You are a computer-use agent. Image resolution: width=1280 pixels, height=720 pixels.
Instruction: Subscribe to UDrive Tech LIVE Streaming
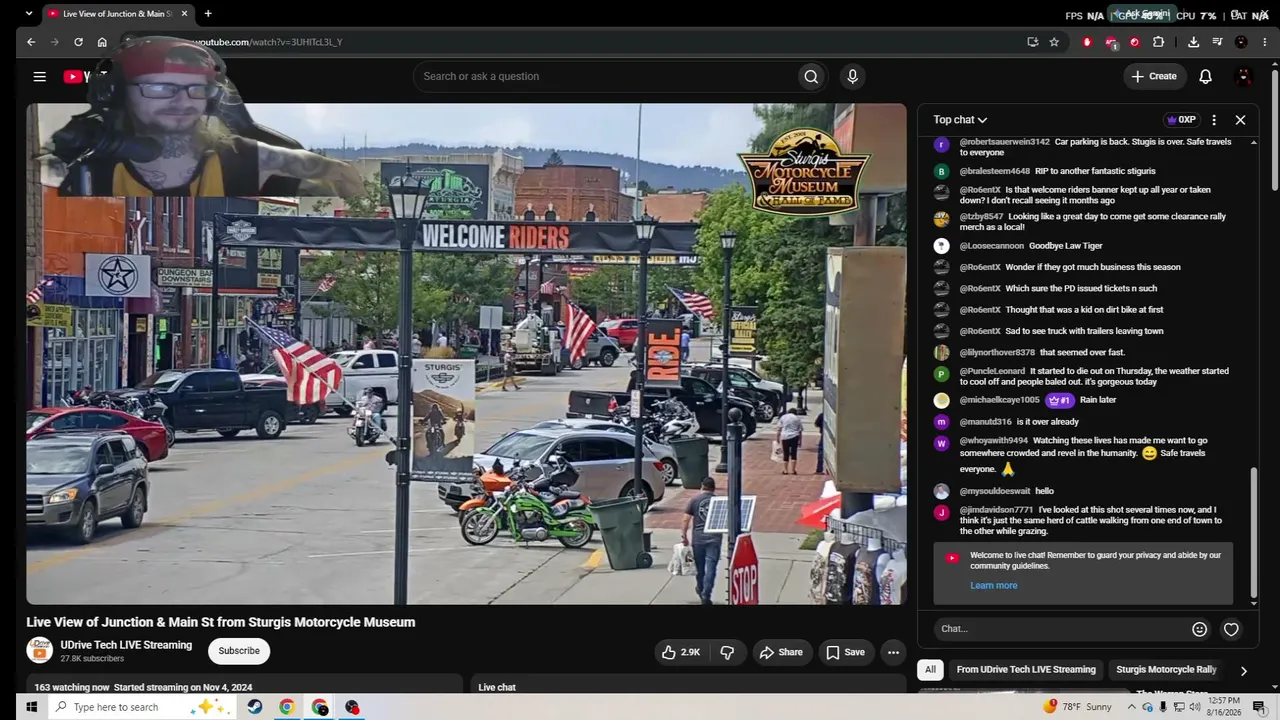(239, 651)
